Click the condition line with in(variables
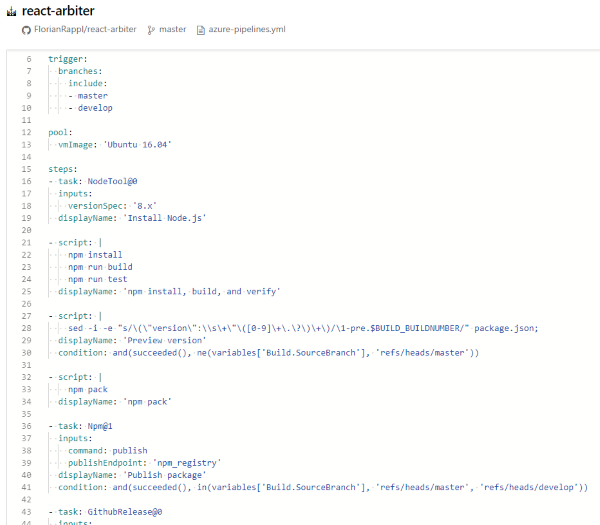 click(x=323, y=488)
